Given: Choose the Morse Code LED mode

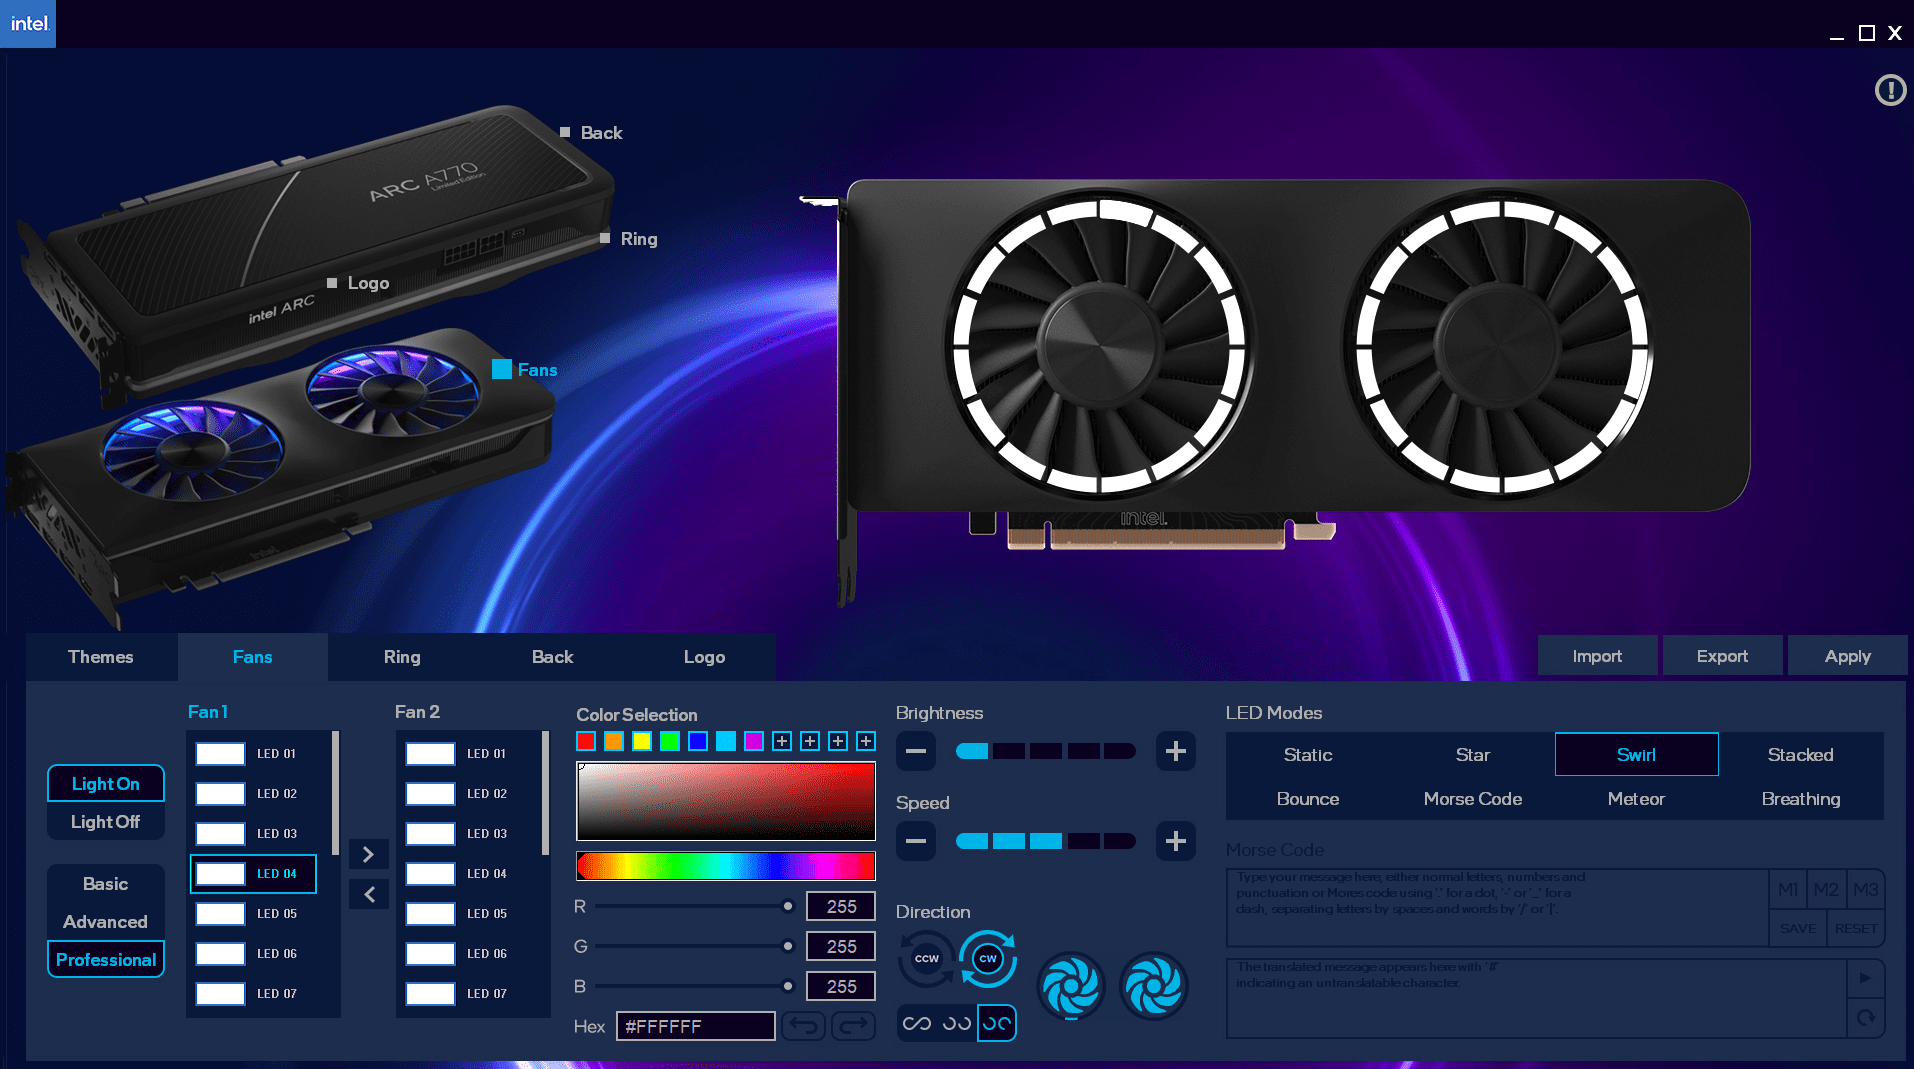Looking at the screenshot, I should coord(1472,798).
